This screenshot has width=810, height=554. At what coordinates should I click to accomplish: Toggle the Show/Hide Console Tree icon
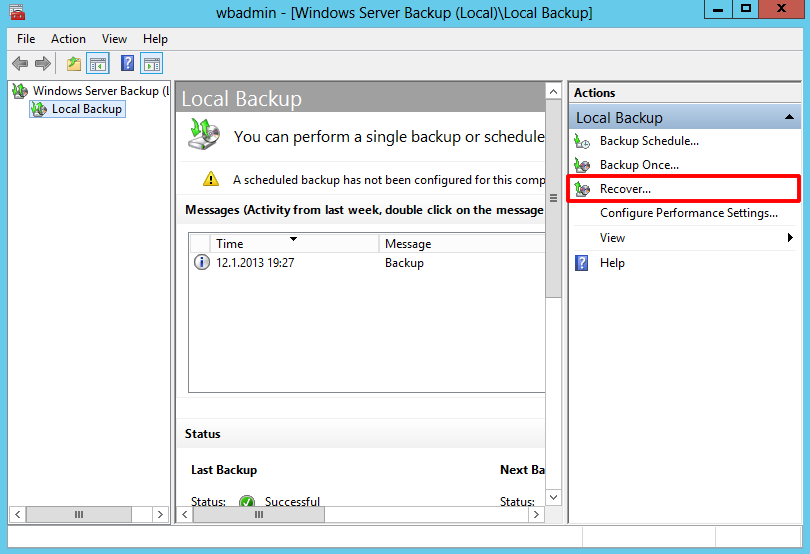[x=98, y=64]
